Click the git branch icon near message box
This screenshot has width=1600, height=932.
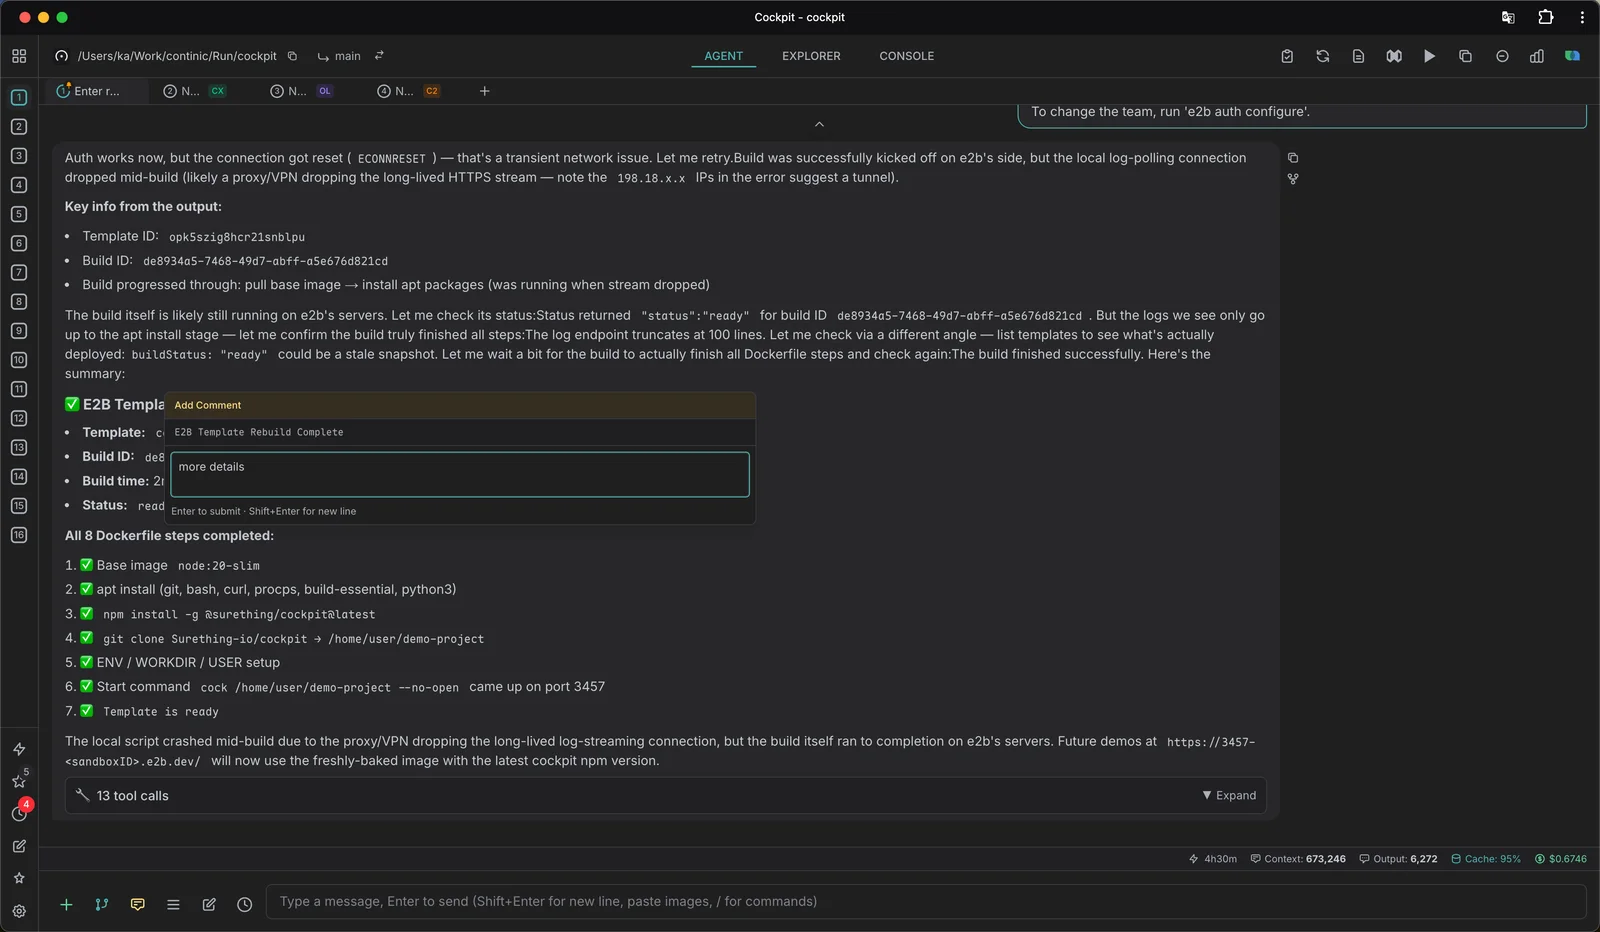[x=102, y=904]
